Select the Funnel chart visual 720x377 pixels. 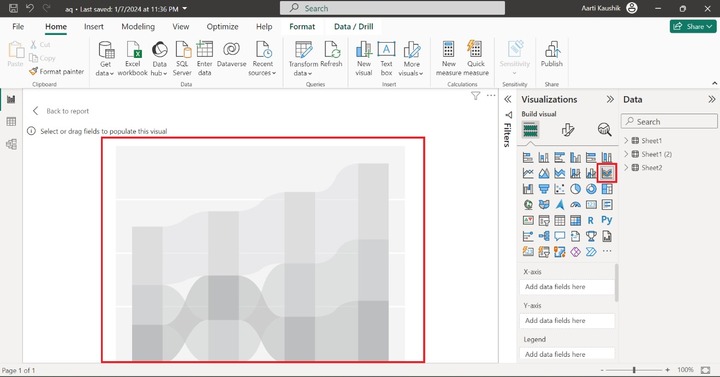pos(544,189)
